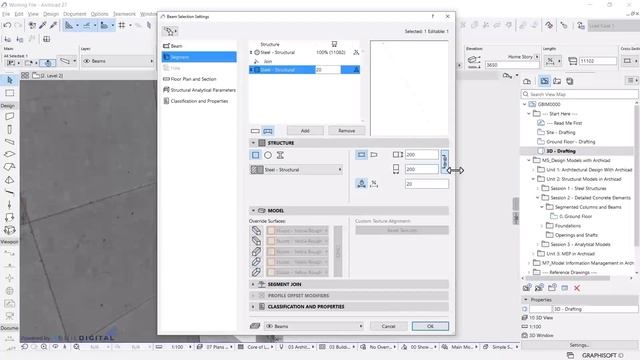
Task: Select rectangular cross-section structure icon
Action: point(256,155)
